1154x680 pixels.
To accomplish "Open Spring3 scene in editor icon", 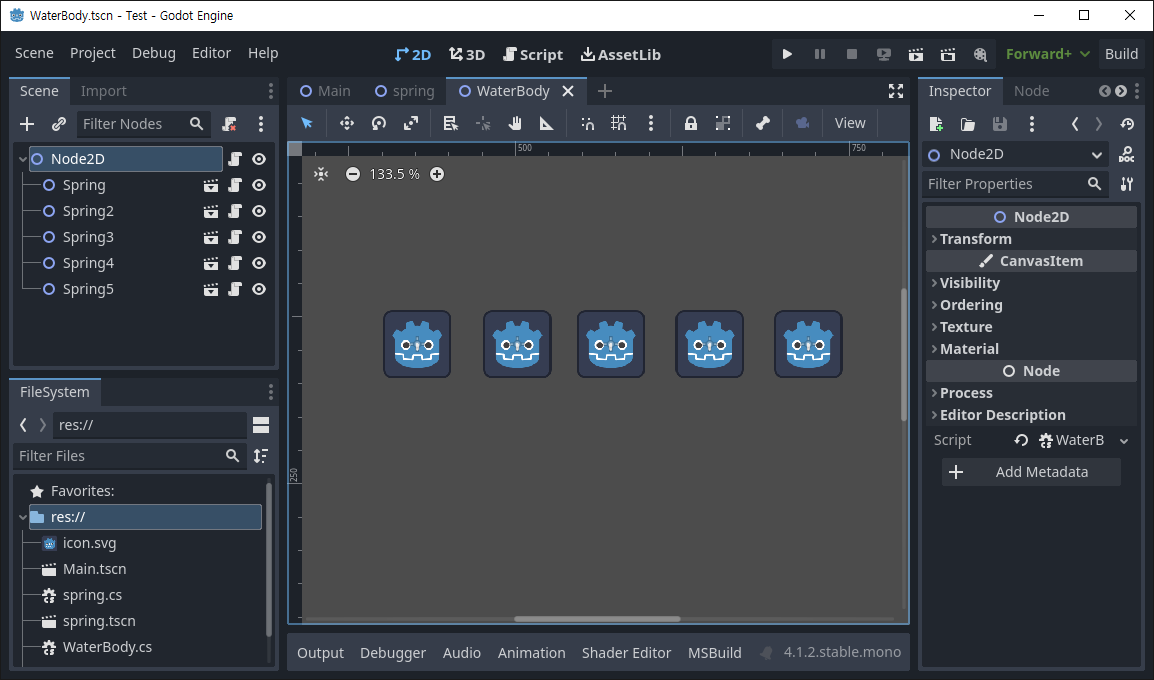I will click(210, 238).
